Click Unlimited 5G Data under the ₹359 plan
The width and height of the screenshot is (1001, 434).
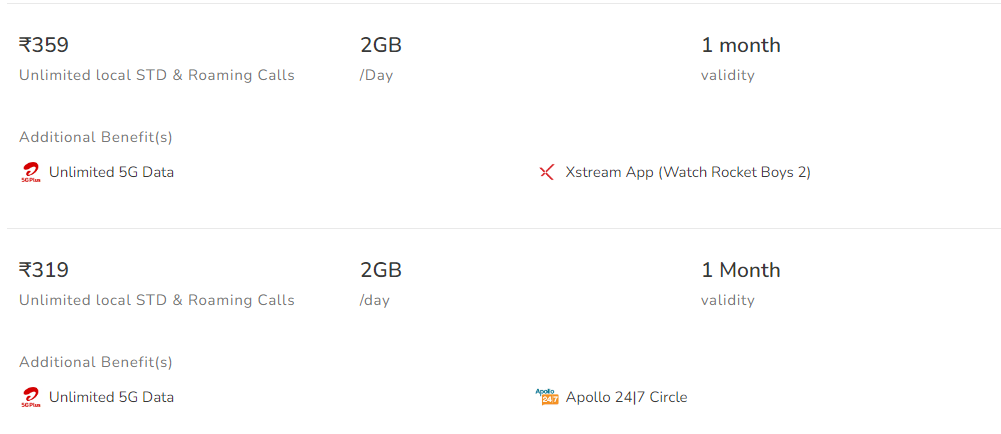pyautogui.click(x=111, y=172)
